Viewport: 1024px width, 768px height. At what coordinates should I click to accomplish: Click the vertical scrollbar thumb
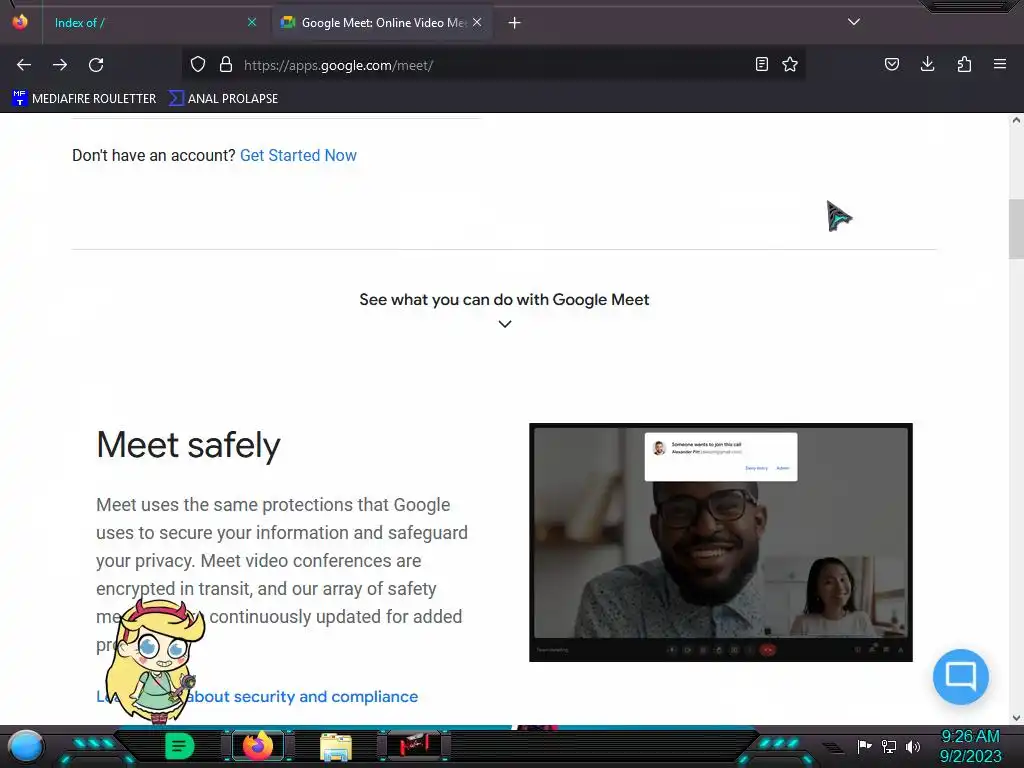(x=1016, y=229)
